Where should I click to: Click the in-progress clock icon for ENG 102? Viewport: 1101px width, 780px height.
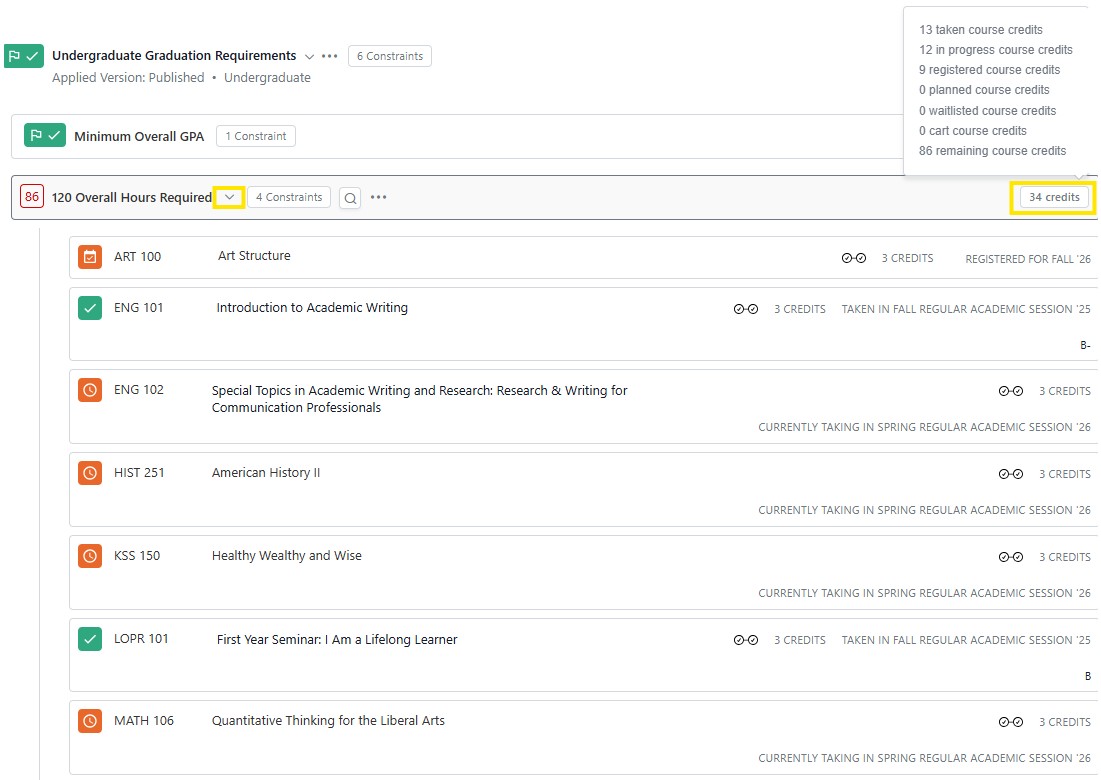click(90, 390)
